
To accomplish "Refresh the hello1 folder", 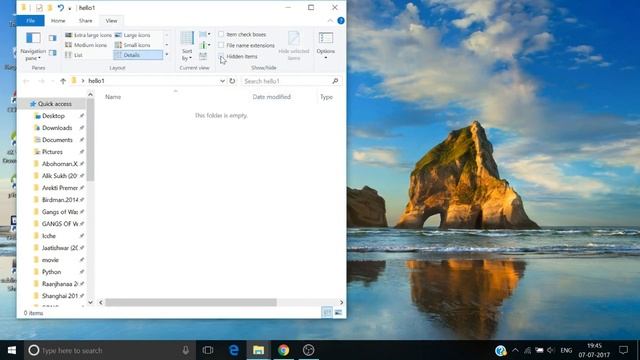I will click(232, 81).
